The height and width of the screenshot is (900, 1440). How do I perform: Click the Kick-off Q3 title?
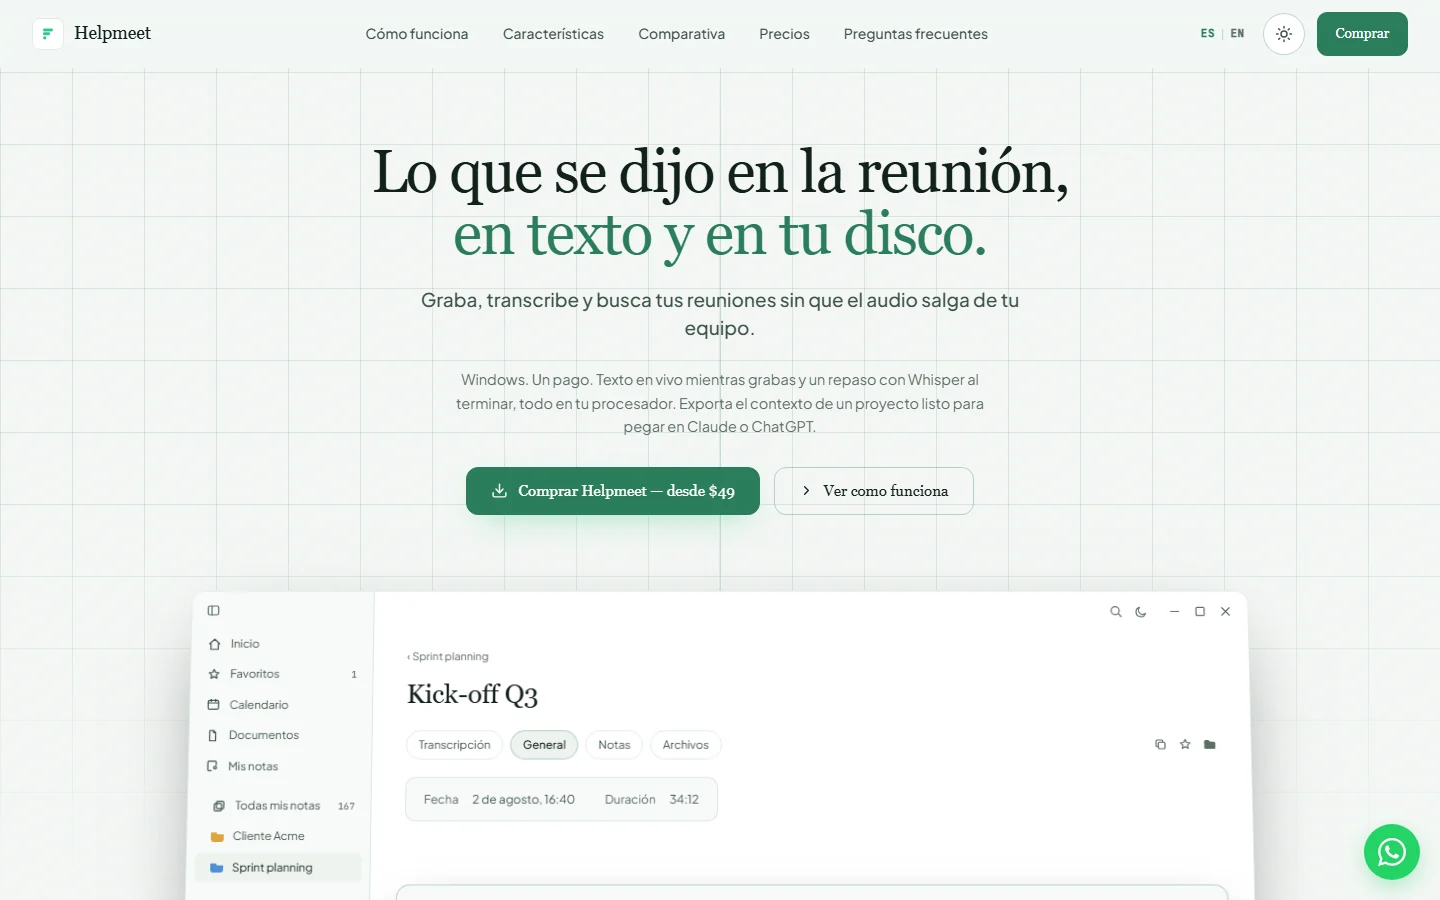click(472, 695)
